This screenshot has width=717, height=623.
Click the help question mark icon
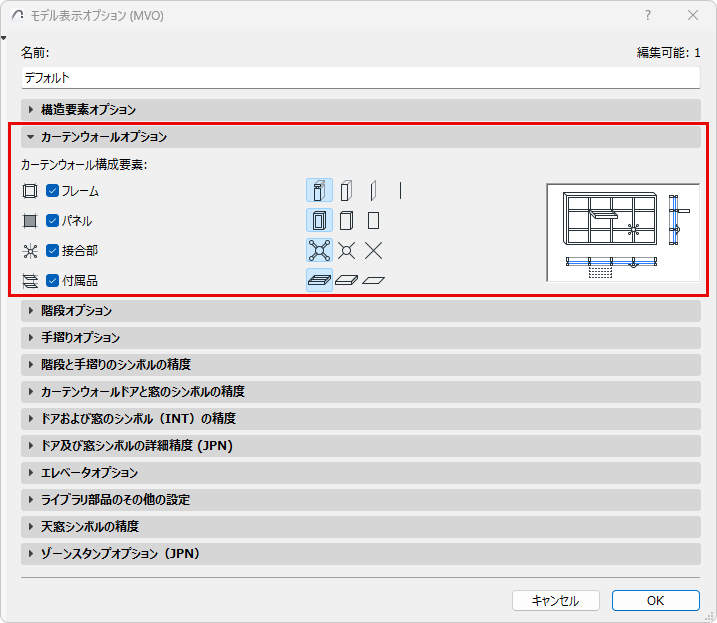(647, 15)
